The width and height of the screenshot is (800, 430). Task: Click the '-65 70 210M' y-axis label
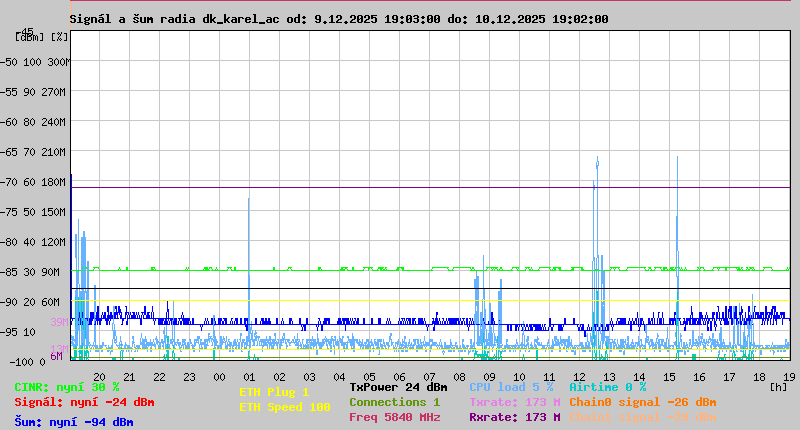(x=34, y=153)
